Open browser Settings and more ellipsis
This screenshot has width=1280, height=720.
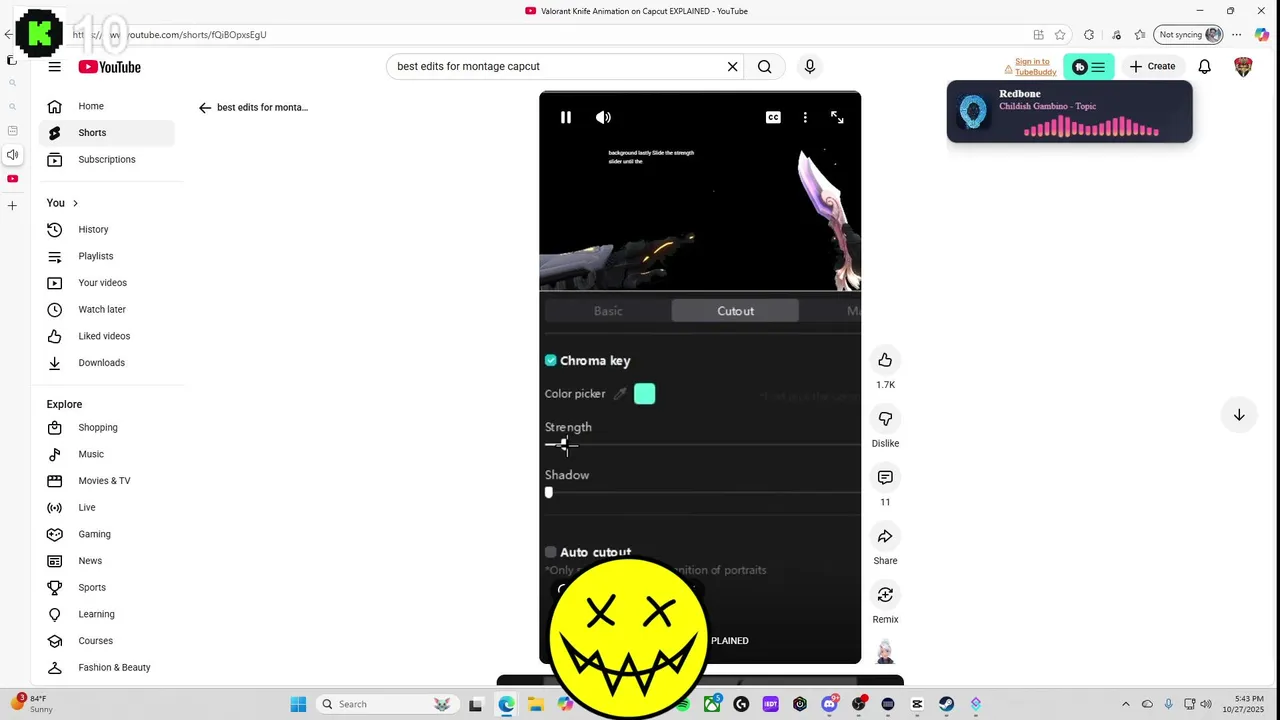pos(1238,35)
